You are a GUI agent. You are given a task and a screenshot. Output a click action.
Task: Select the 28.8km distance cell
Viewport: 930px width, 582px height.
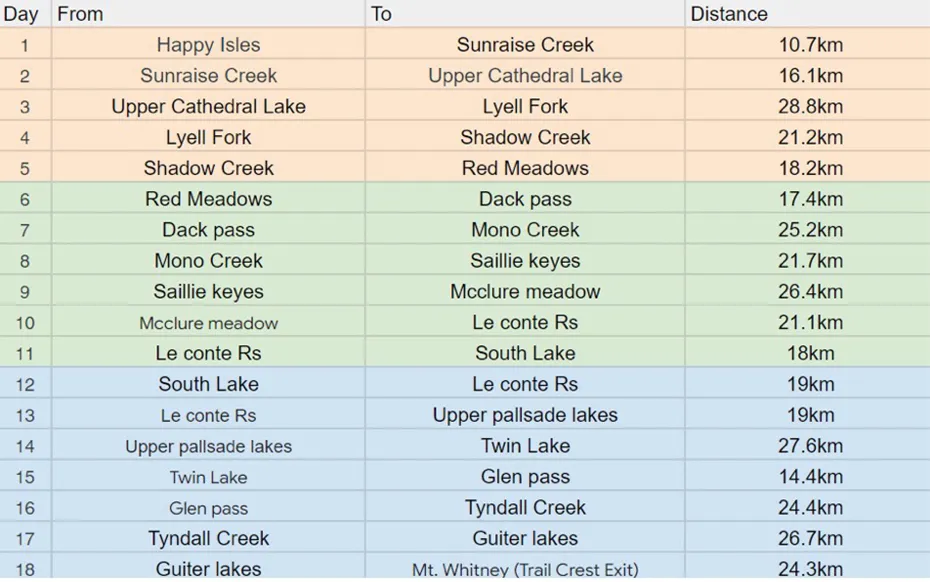tap(810, 107)
